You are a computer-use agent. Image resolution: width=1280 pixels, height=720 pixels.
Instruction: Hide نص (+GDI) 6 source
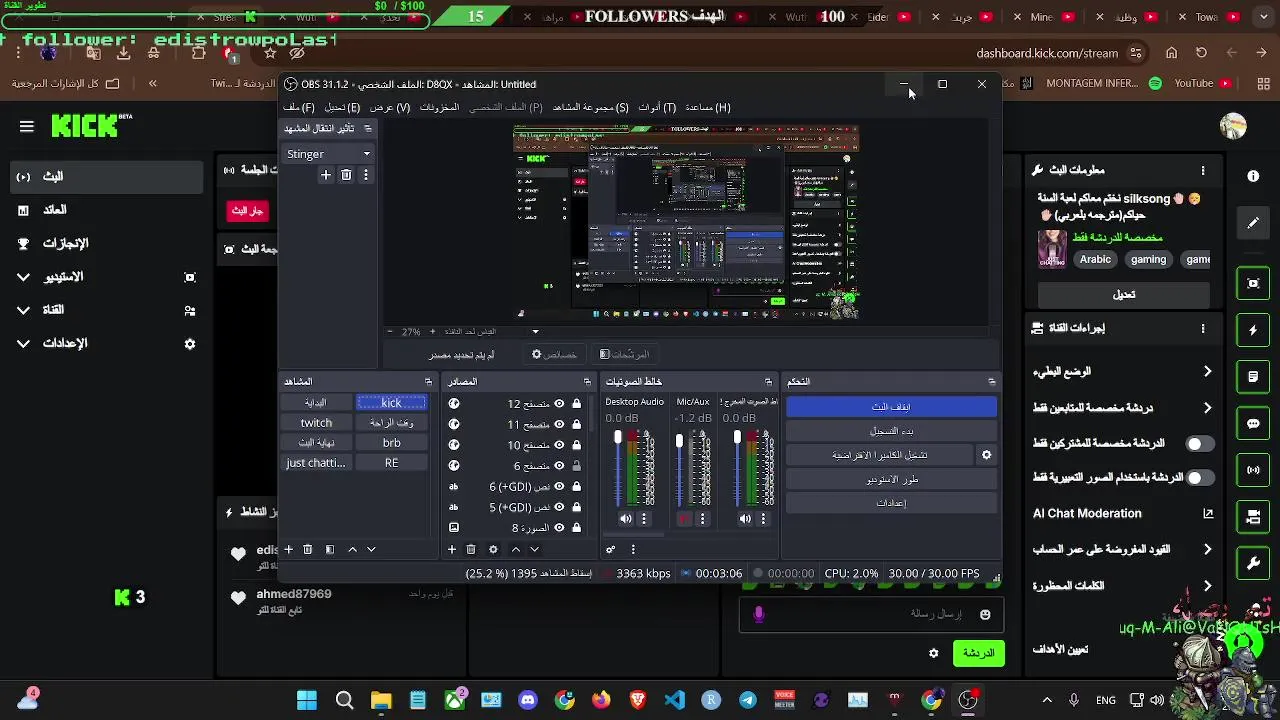click(560, 486)
